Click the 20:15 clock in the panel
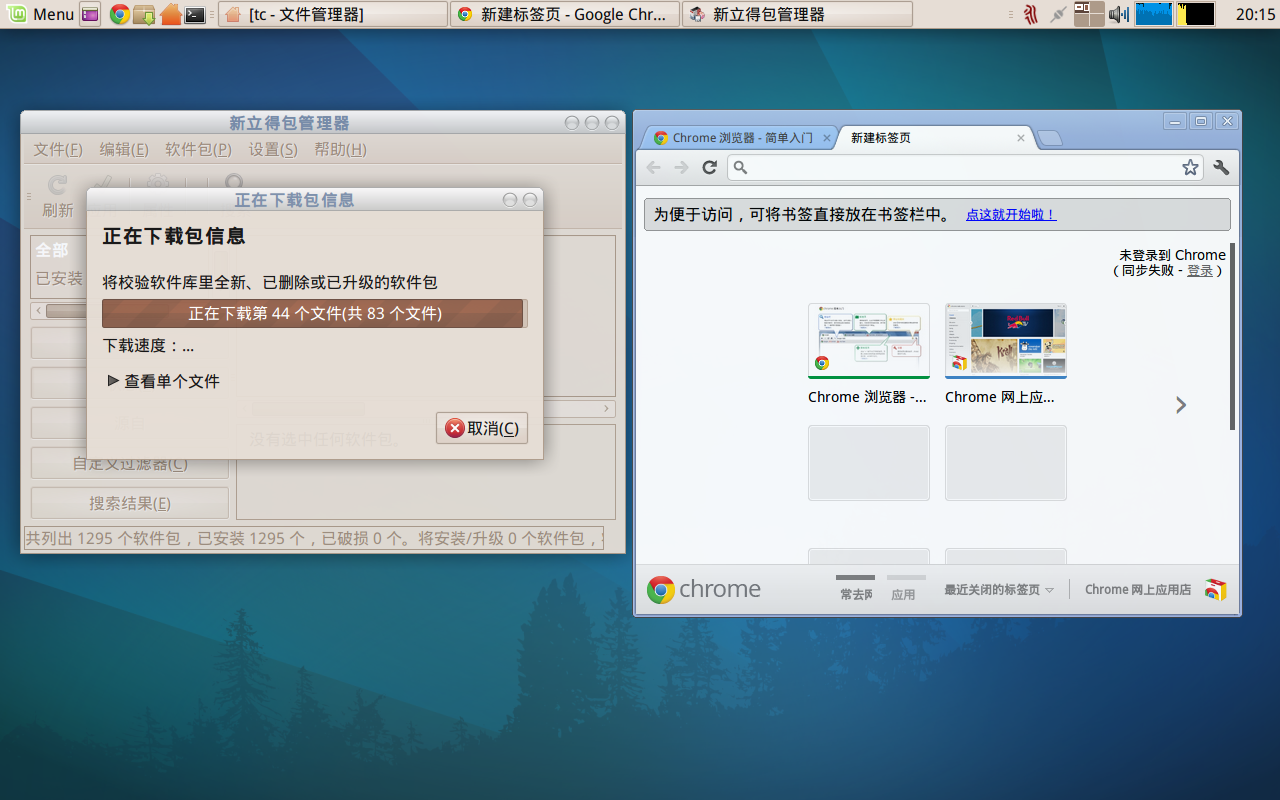The width and height of the screenshot is (1280, 800). tap(1255, 14)
